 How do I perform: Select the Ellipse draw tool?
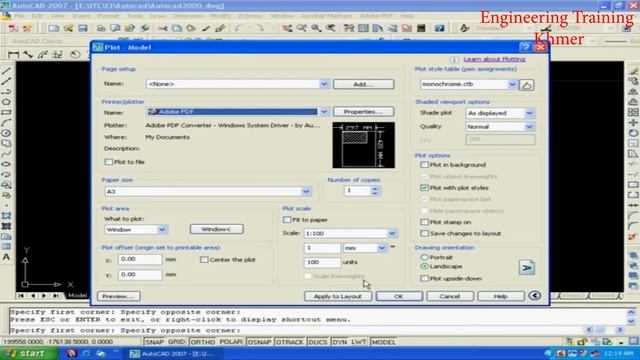point(6,164)
